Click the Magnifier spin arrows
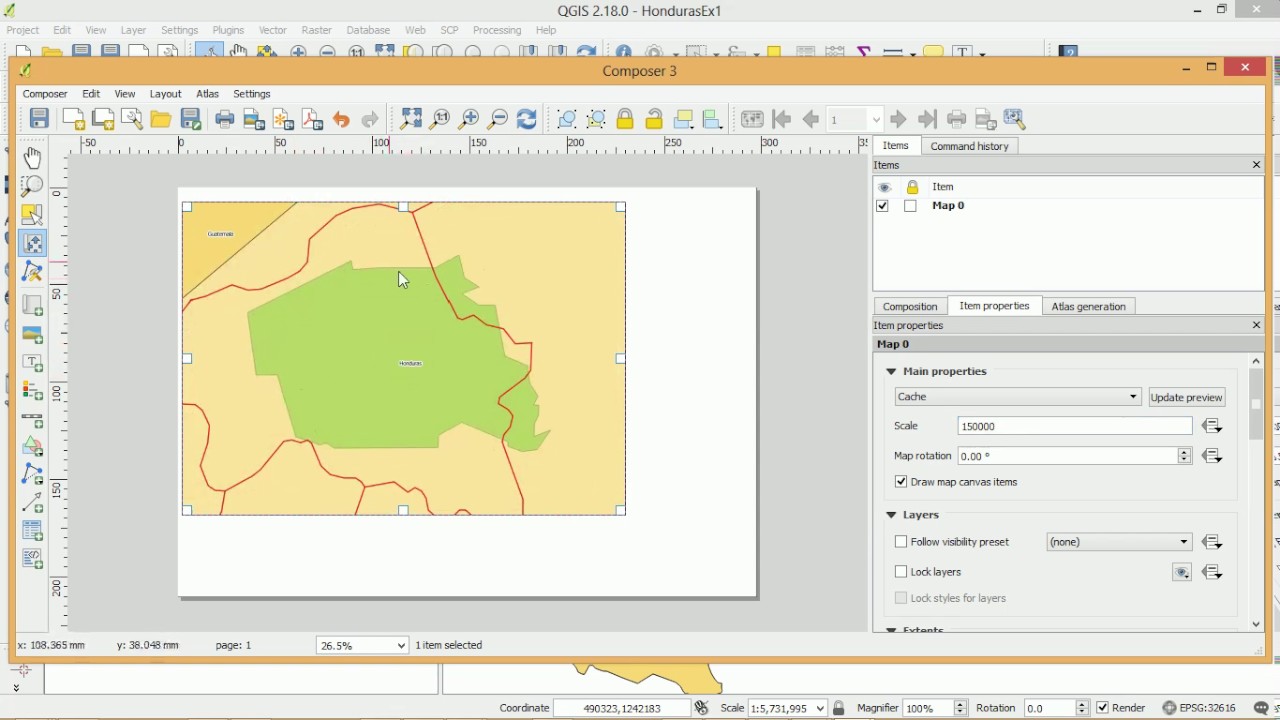The image size is (1280, 720). click(x=961, y=708)
